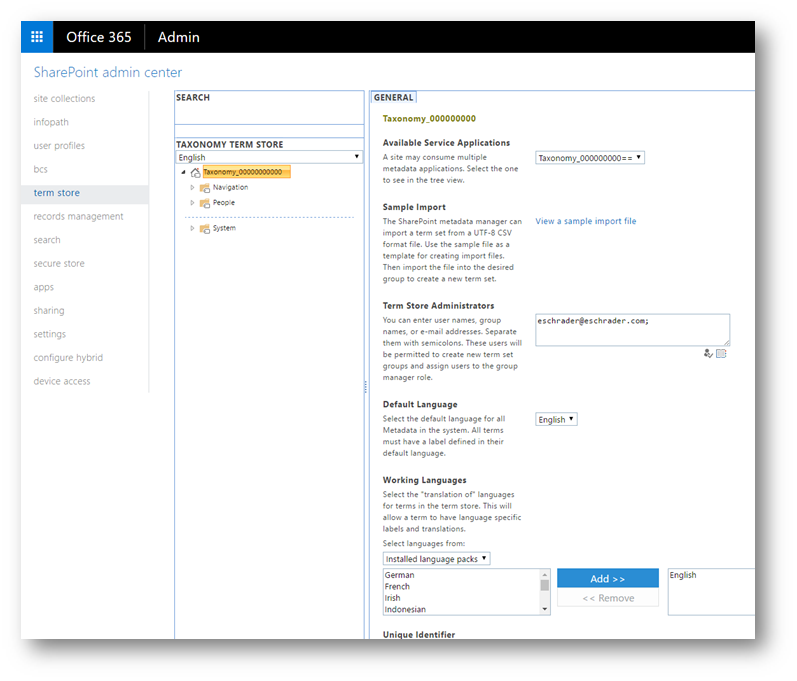The image size is (797, 681).
Task: Collapse the Taxonomy root node
Action: coord(183,172)
